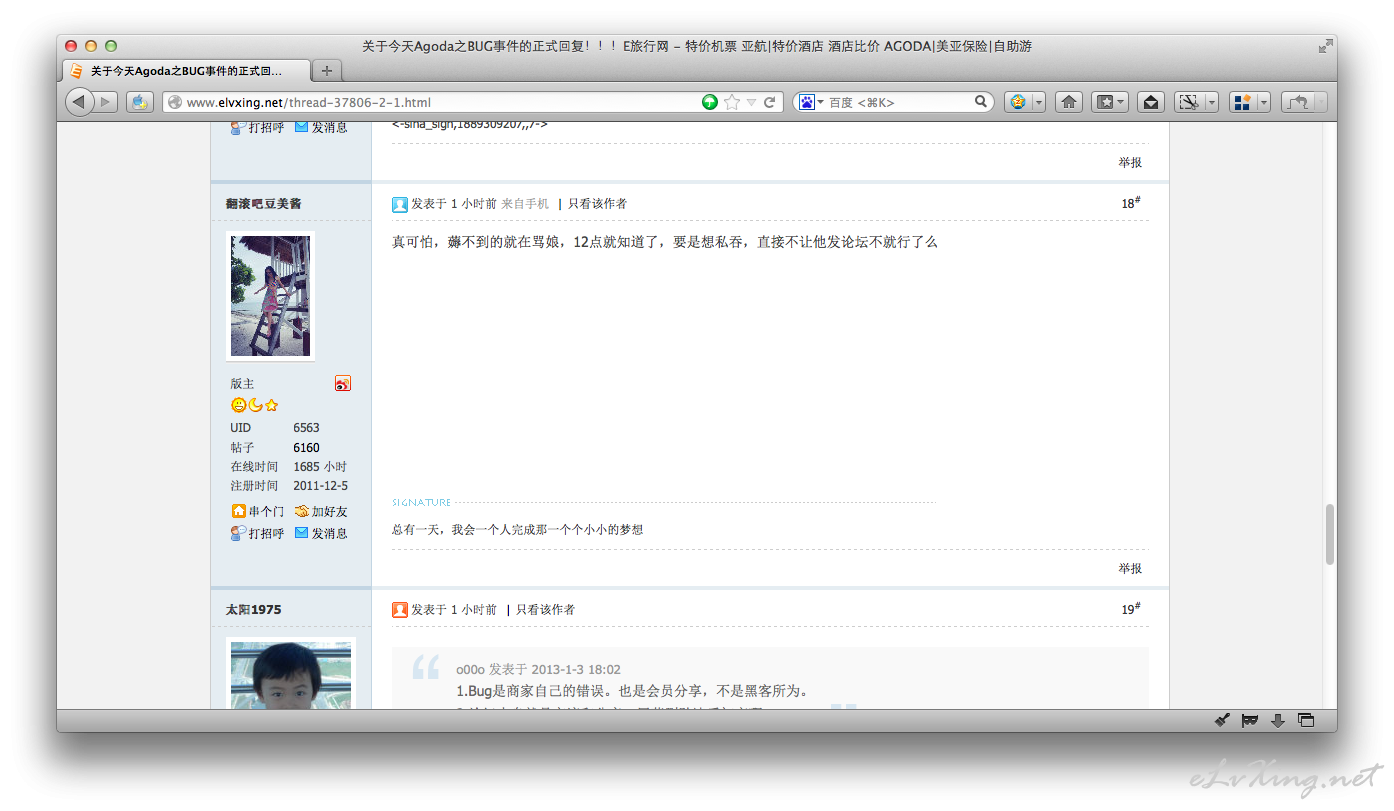Click the registration date 2011-12-5
This screenshot has width=1394, height=811.
tap(320, 486)
